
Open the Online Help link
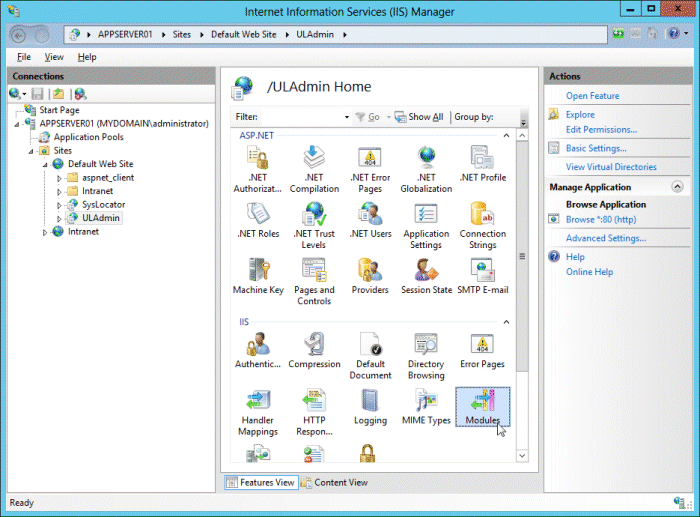click(x=589, y=271)
